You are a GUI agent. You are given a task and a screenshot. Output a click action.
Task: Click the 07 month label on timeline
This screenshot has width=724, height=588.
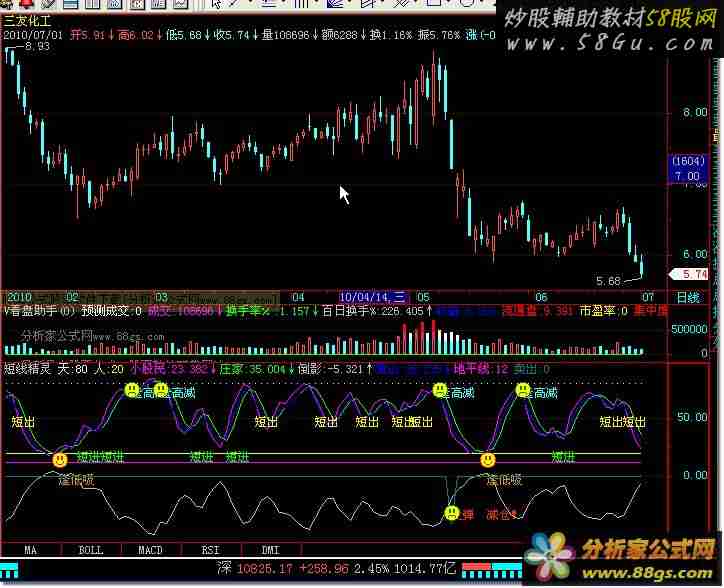tap(648, 297)
